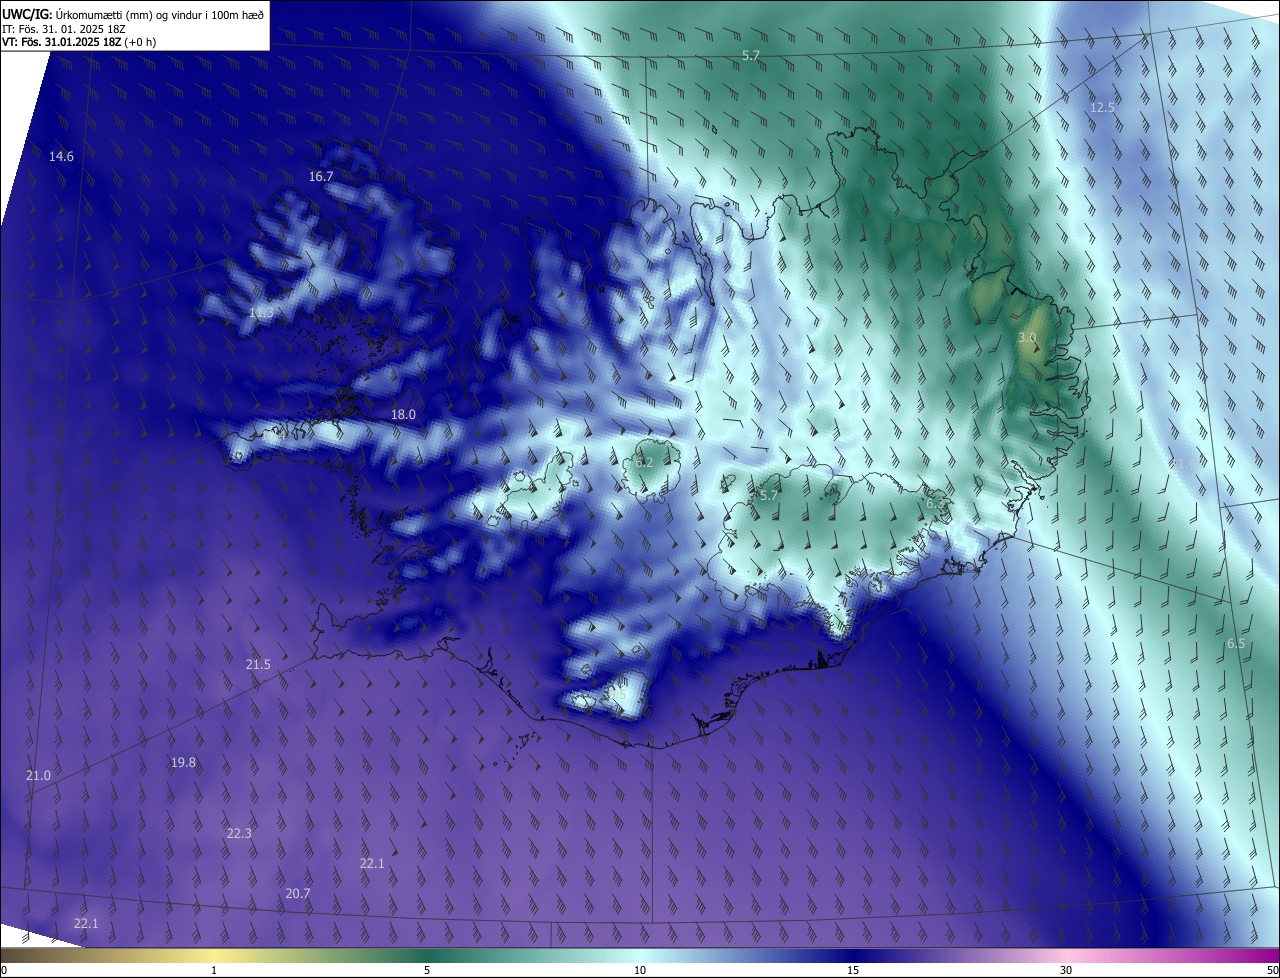Click the faint 11.4 value label east of Iceland

pyautogui.click(x=1186, y=464)
